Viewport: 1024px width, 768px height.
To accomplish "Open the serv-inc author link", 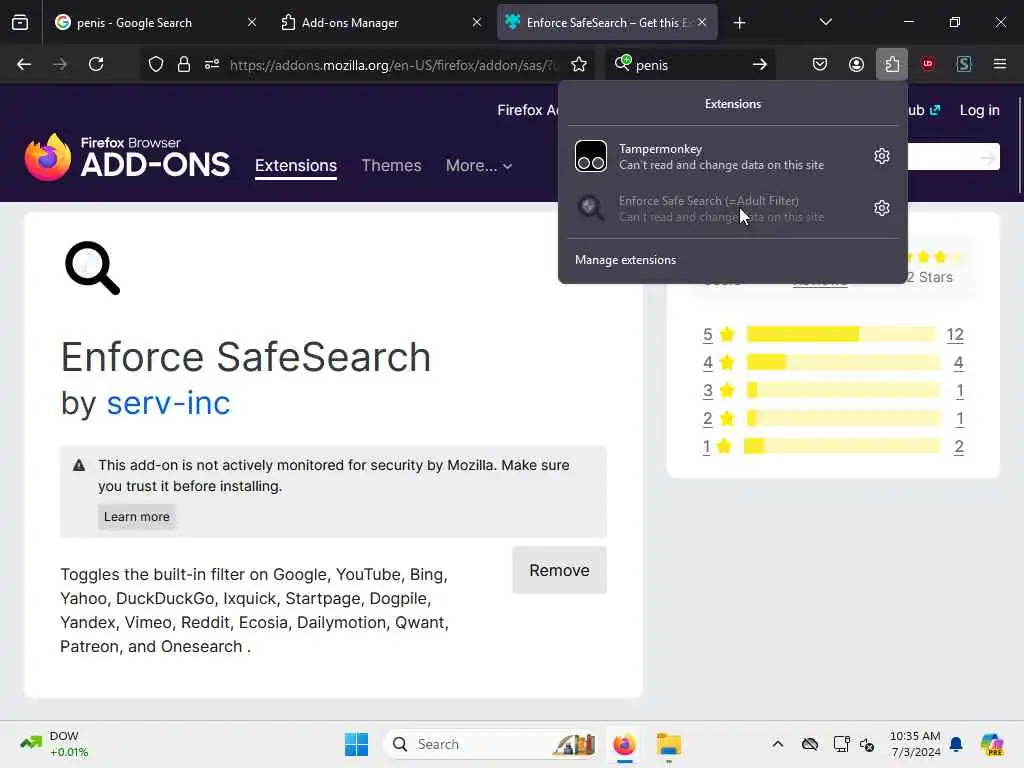I will (168, 403).
